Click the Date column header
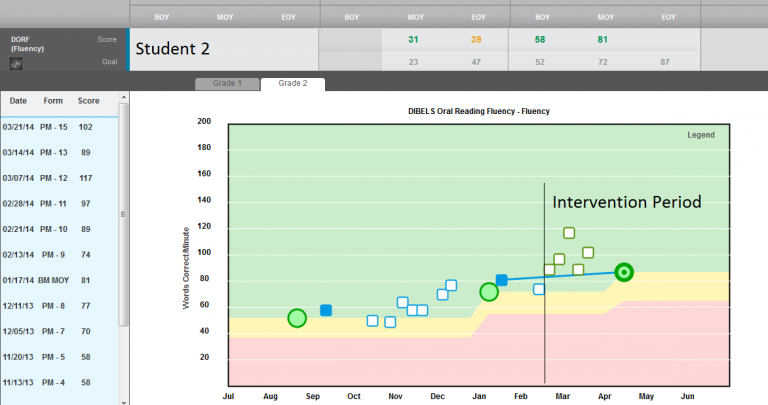This screenshot has height=405, width=768. (18, 101)
